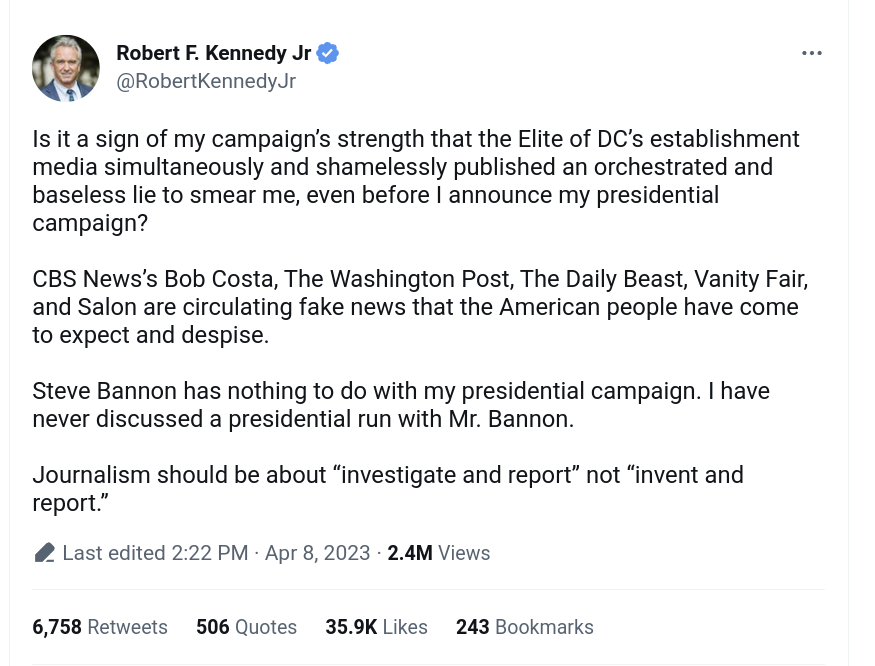
Task: Click the Steve Bannon paragraph text
Action: tap(401, 405)
